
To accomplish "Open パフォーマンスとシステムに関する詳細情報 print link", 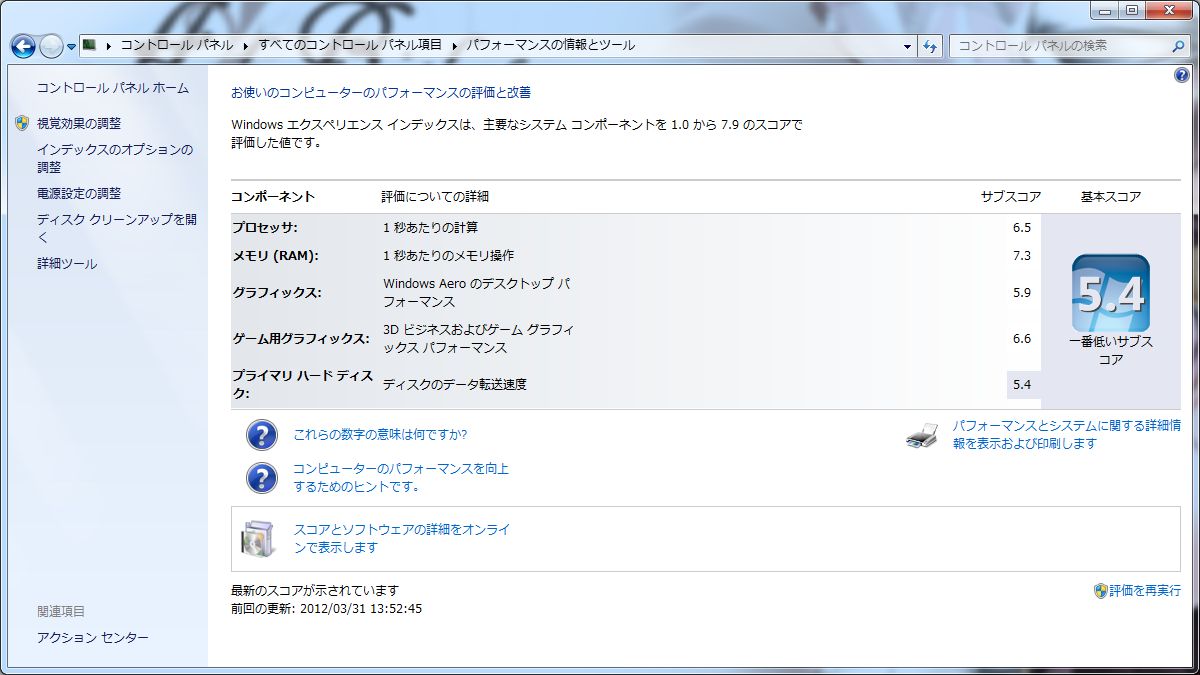I will point(1066,435).
